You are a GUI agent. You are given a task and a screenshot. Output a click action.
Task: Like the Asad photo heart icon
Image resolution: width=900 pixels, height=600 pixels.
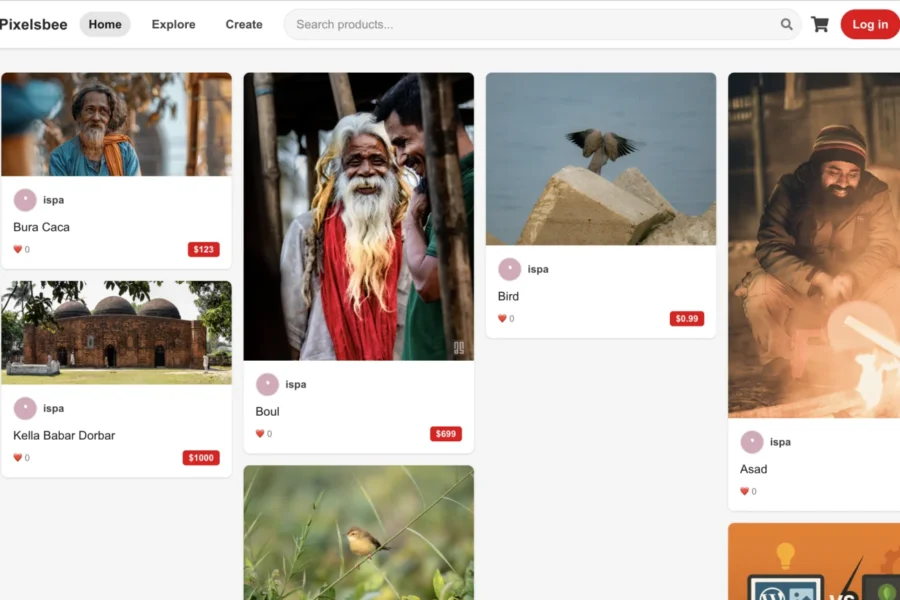(744, 491)
